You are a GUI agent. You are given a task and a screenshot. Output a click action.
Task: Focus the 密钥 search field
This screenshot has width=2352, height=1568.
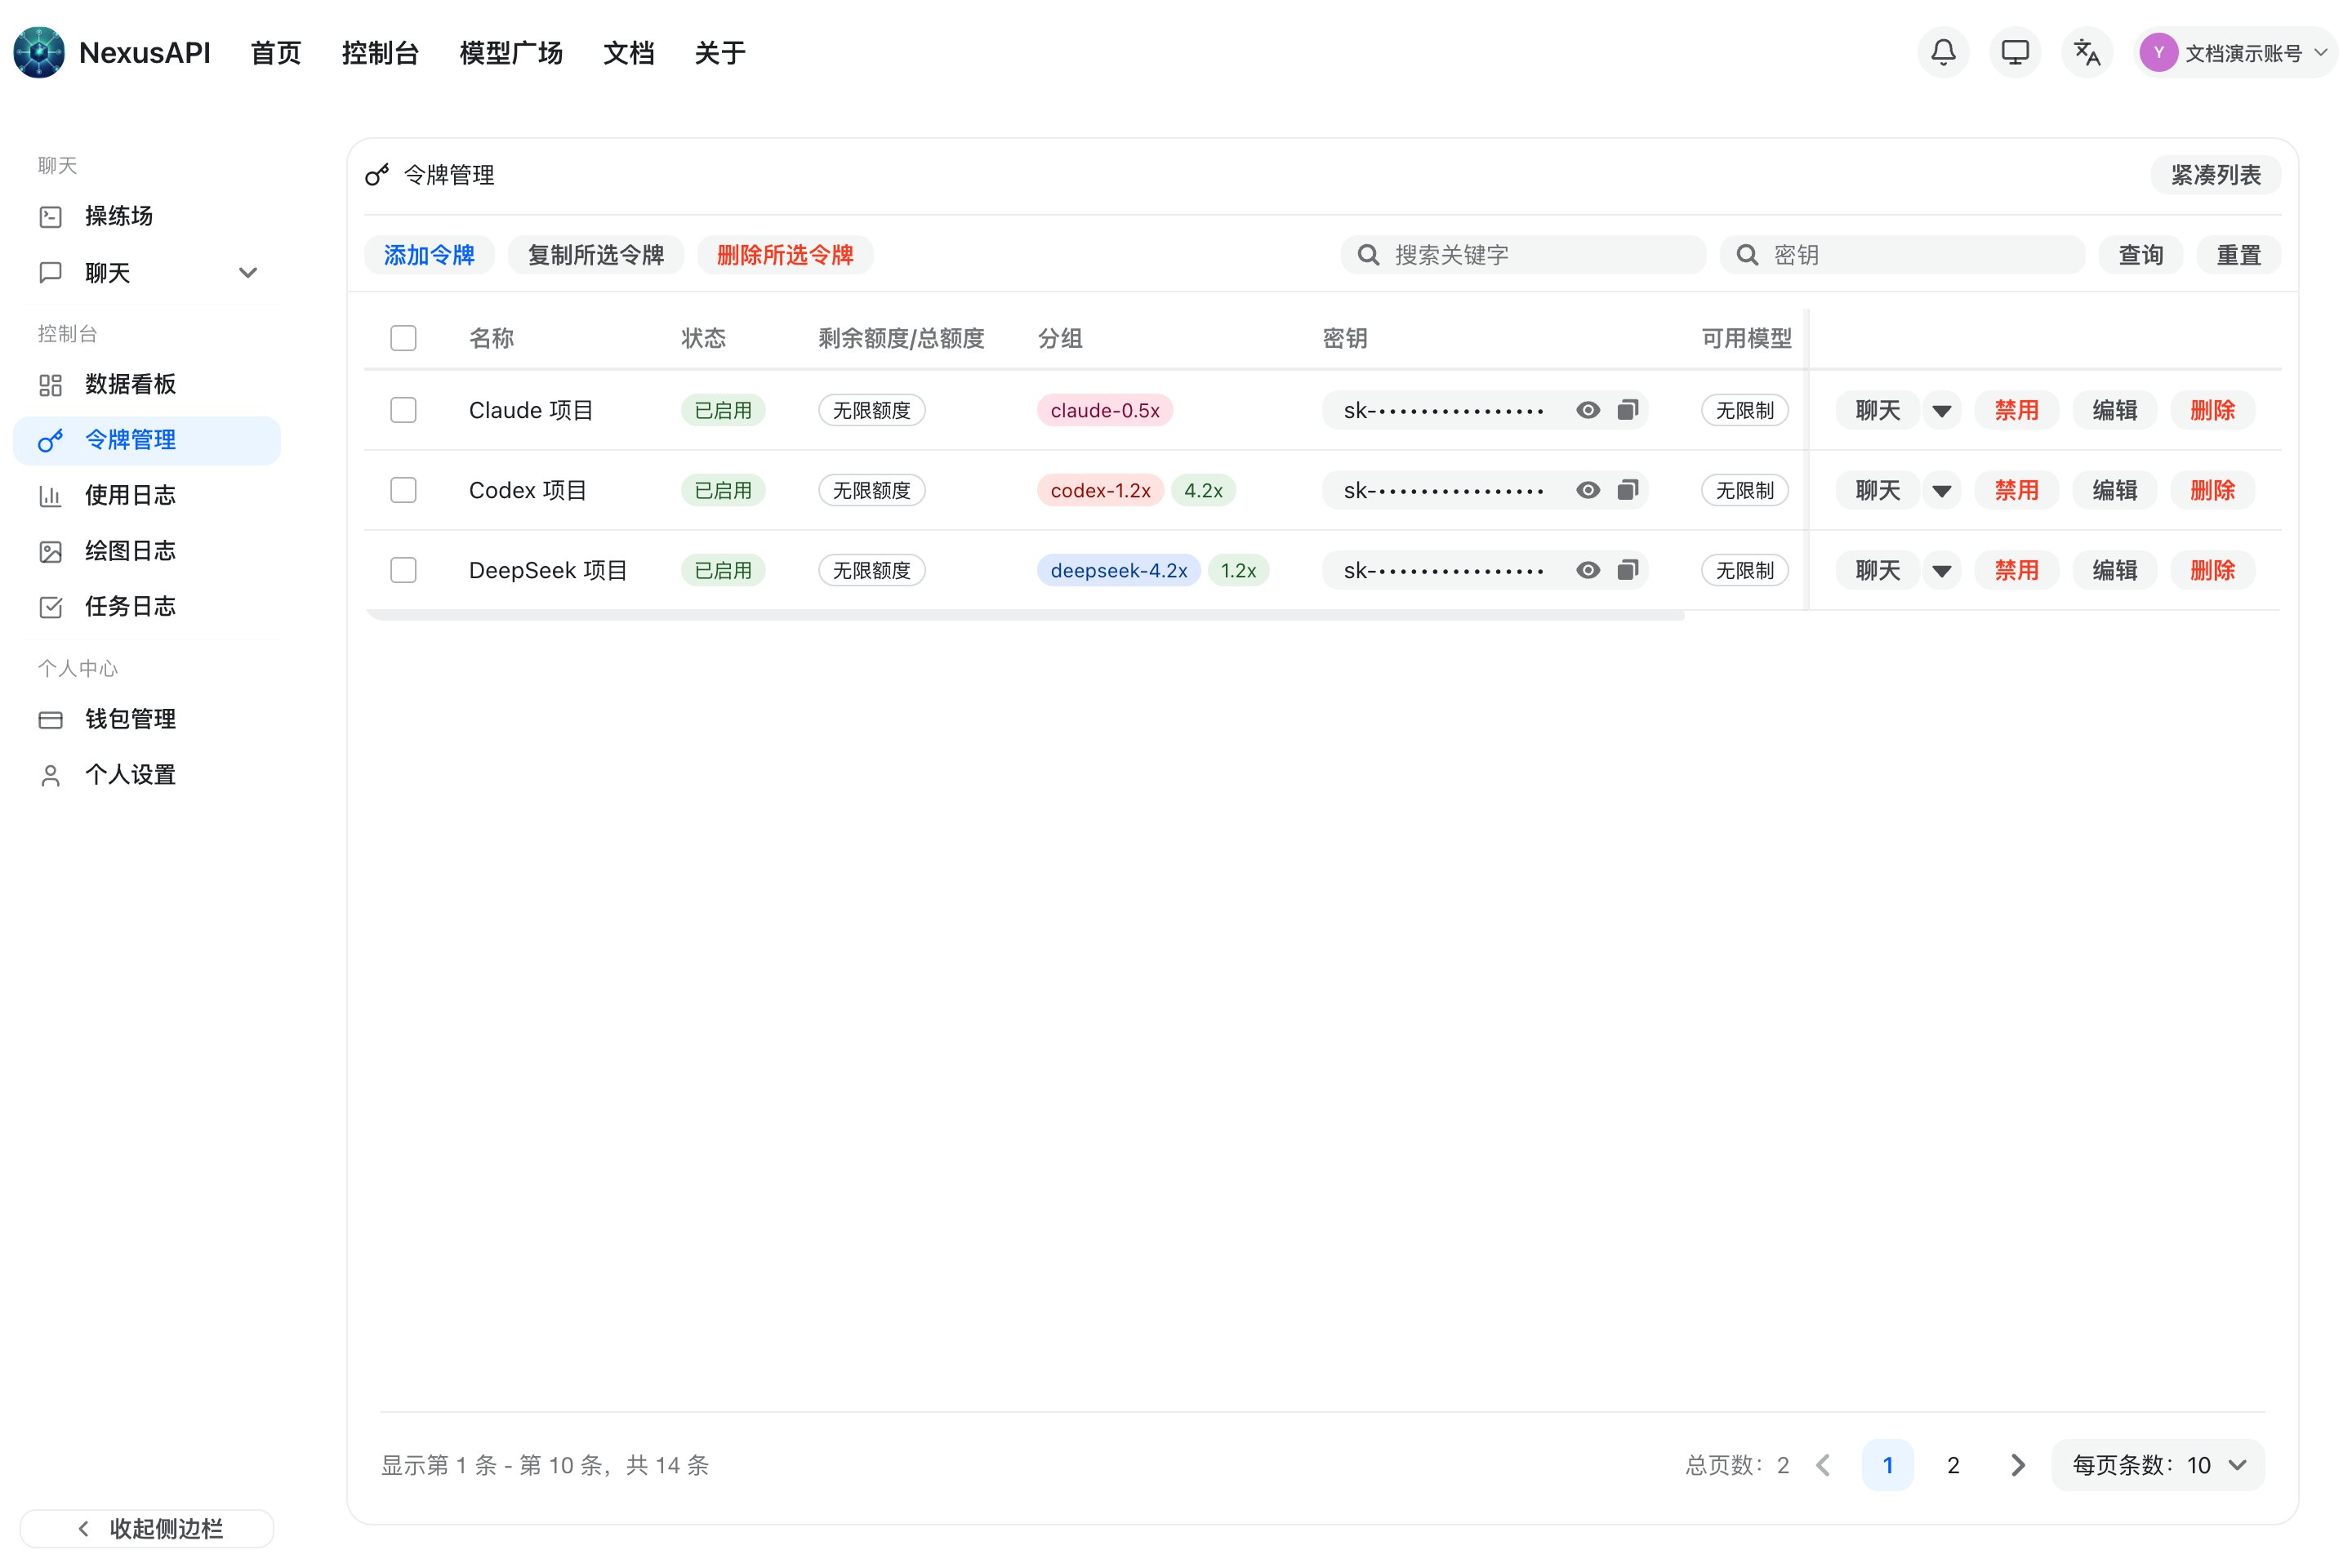click(1902, 255)
